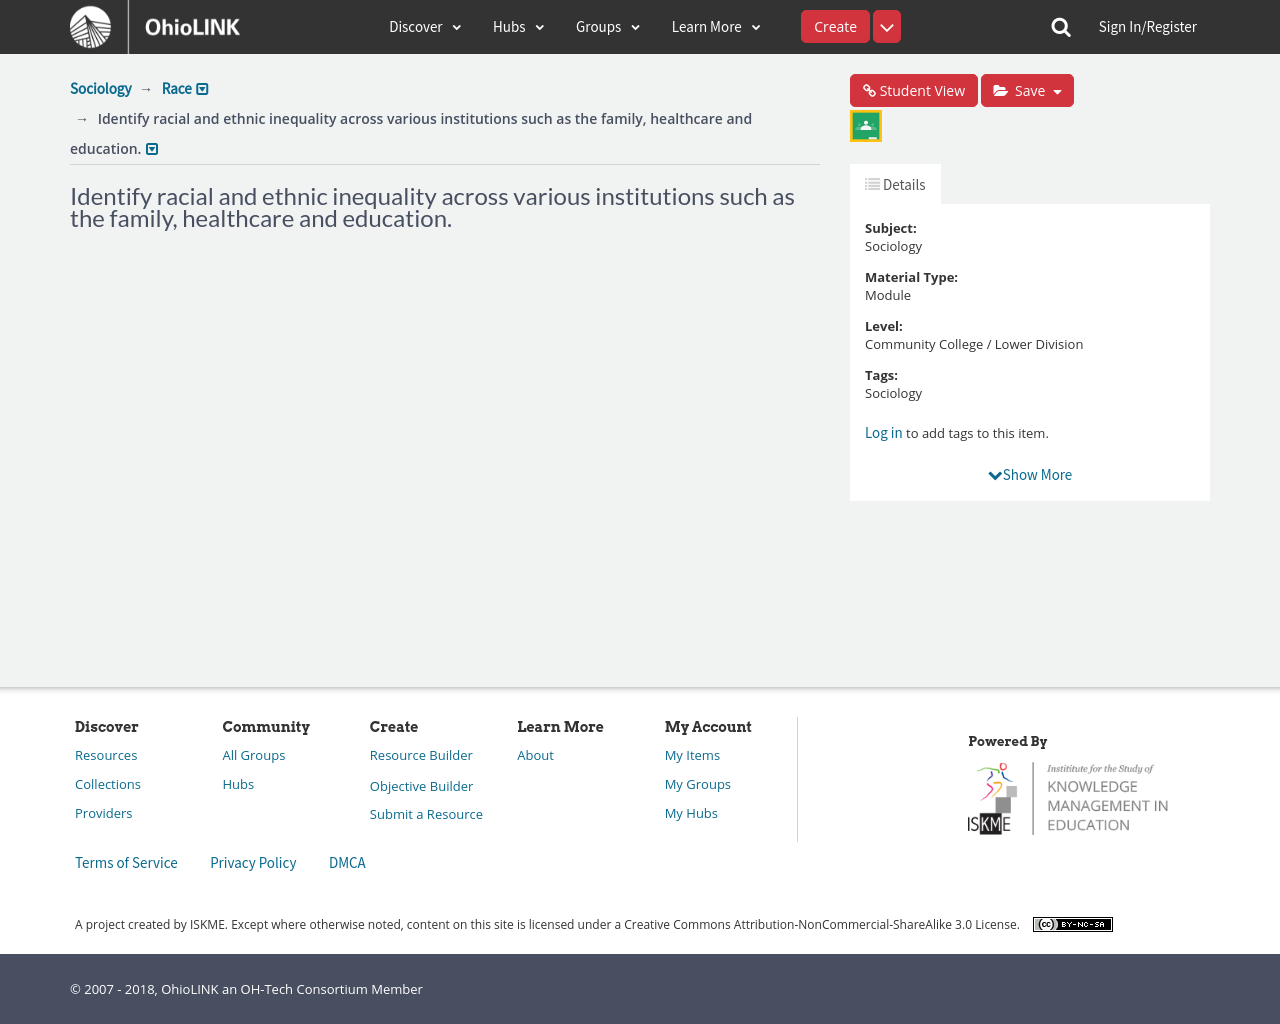The height and width of the screenshot is (1024, 1280).
Task: Expand details with Show More
Action: pyautogui.click(x=1030, y=475)
